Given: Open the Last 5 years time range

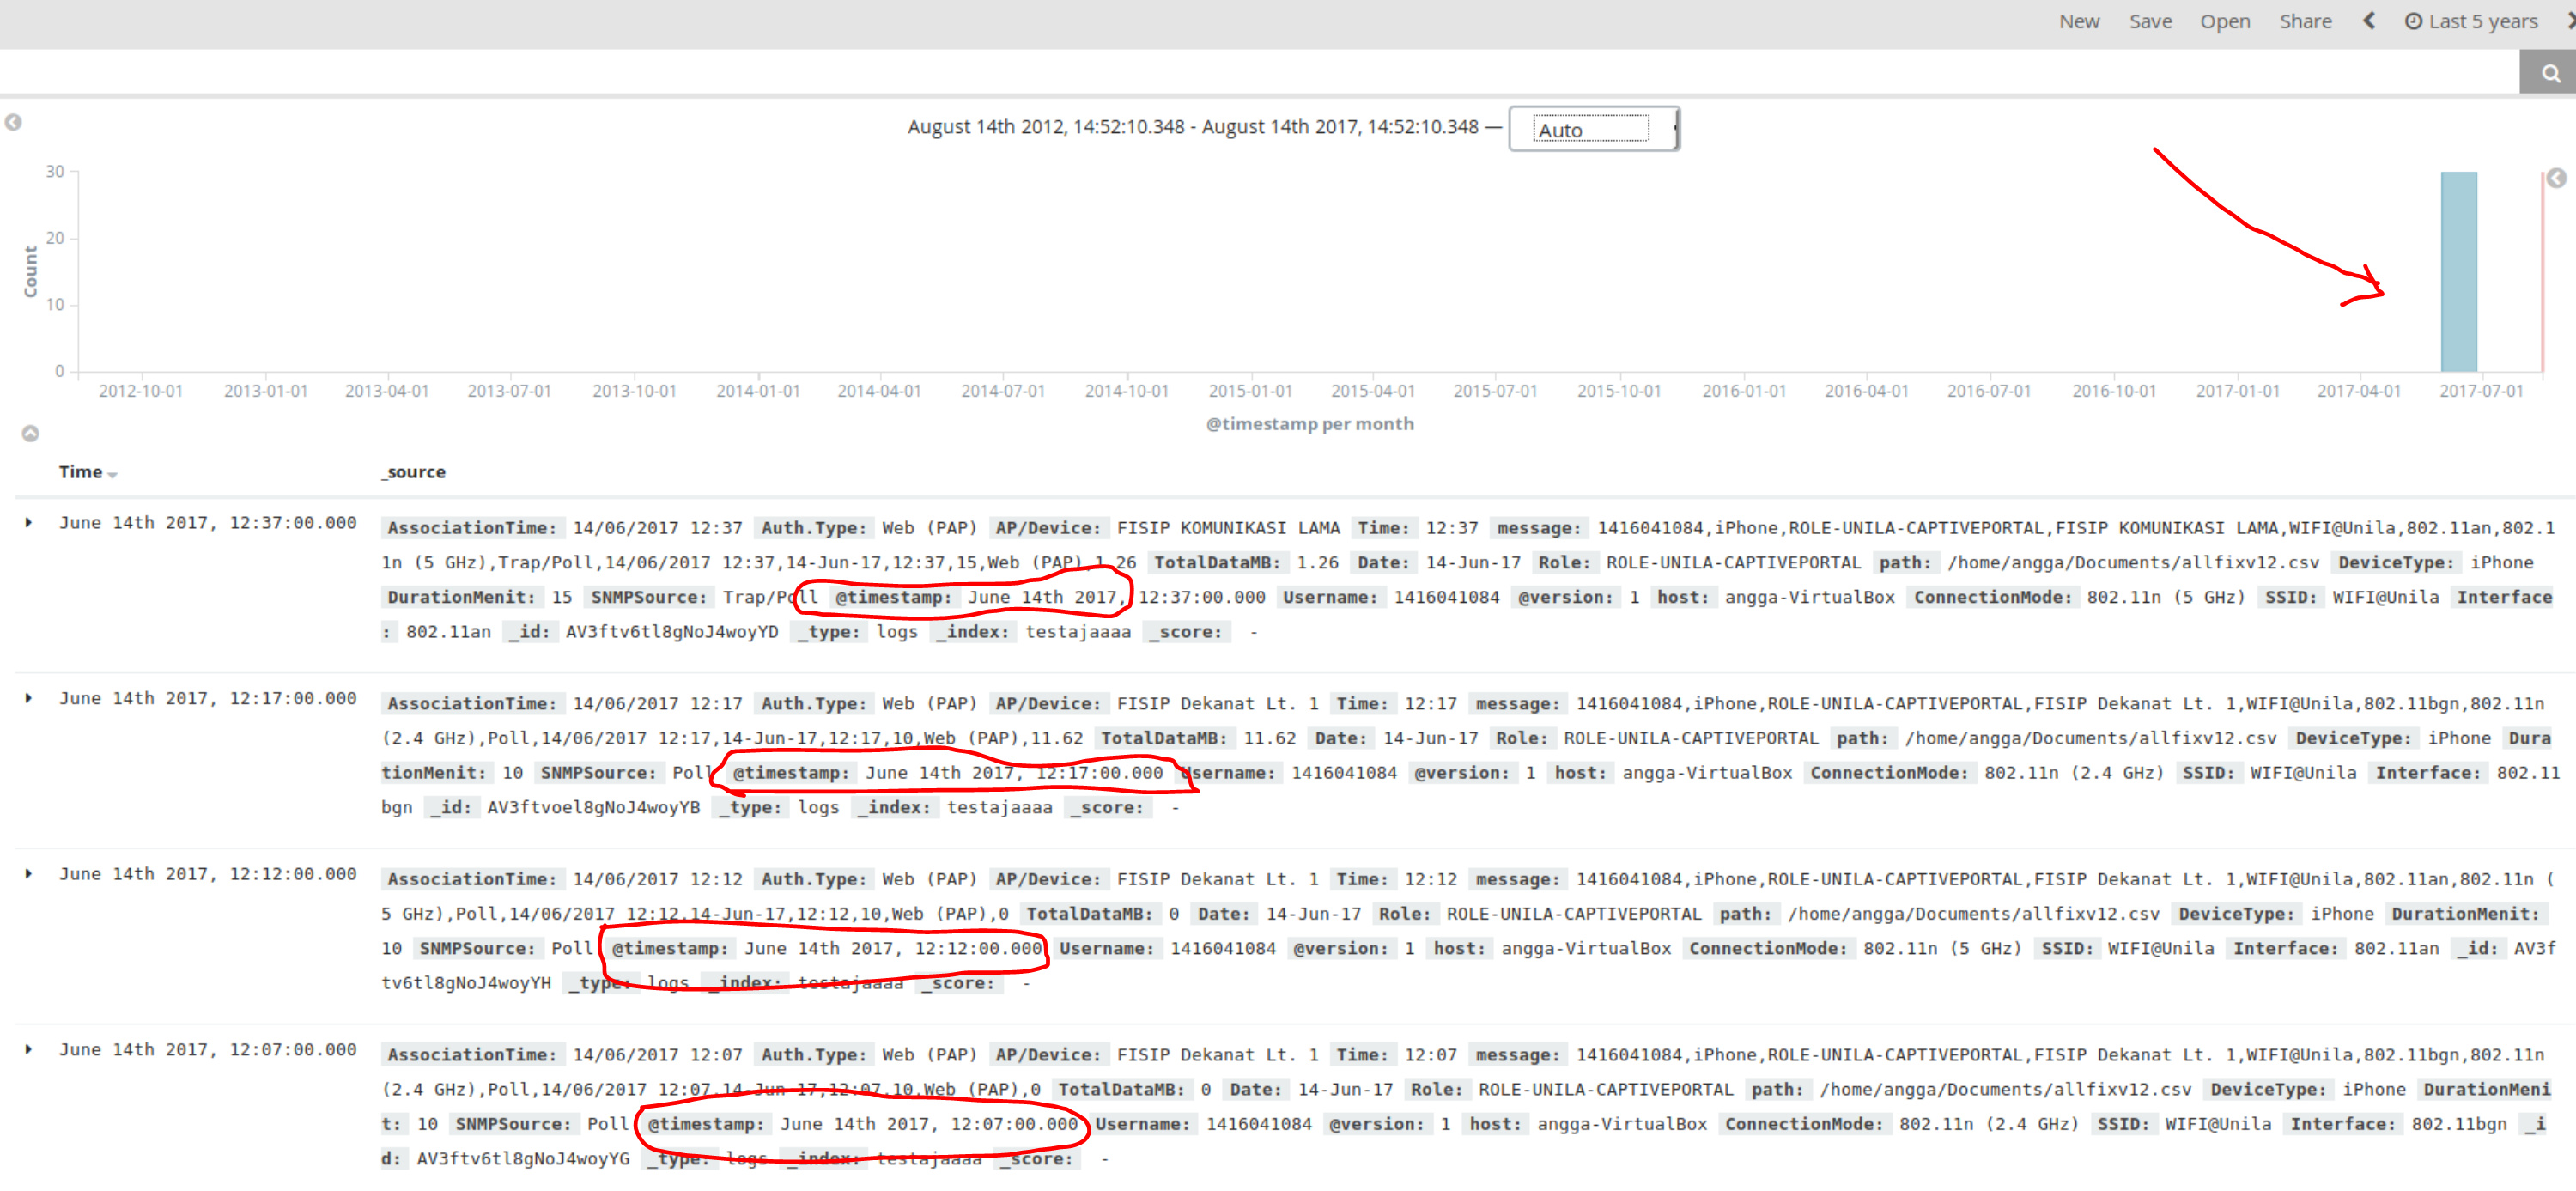Looking at the screenshot, I should (2482, 21).
